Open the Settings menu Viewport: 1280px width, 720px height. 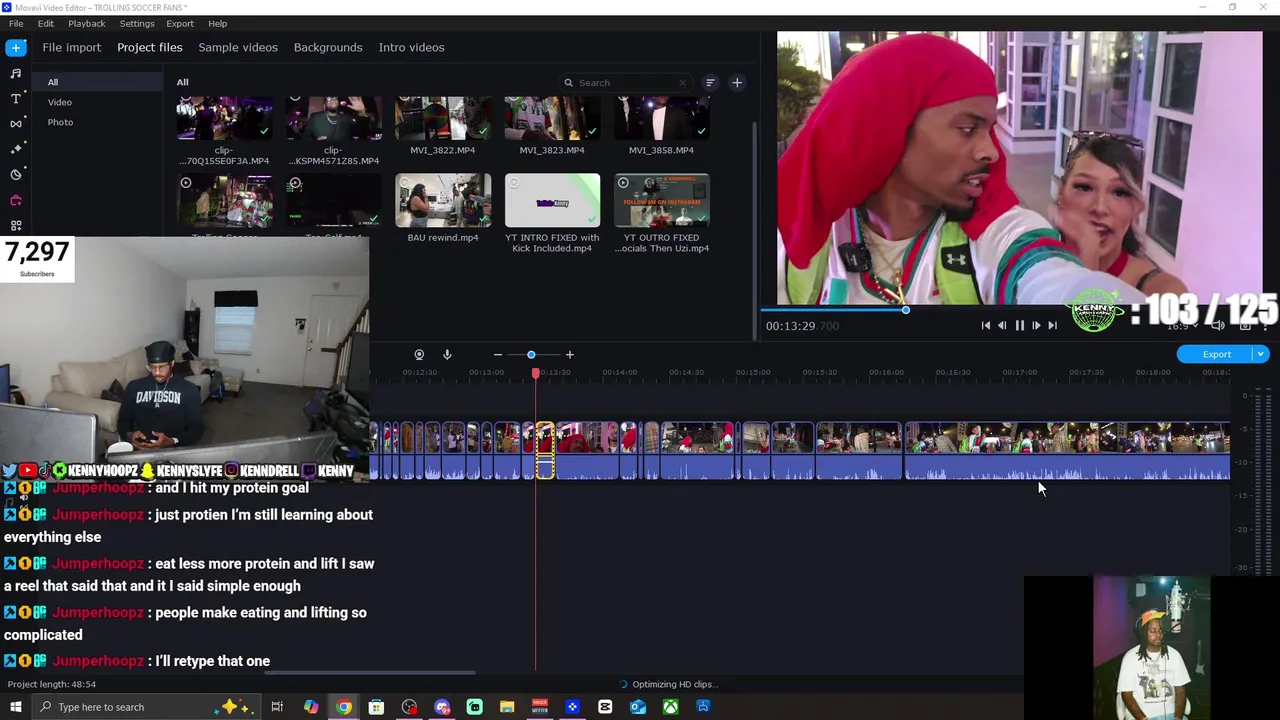(137, 23)
